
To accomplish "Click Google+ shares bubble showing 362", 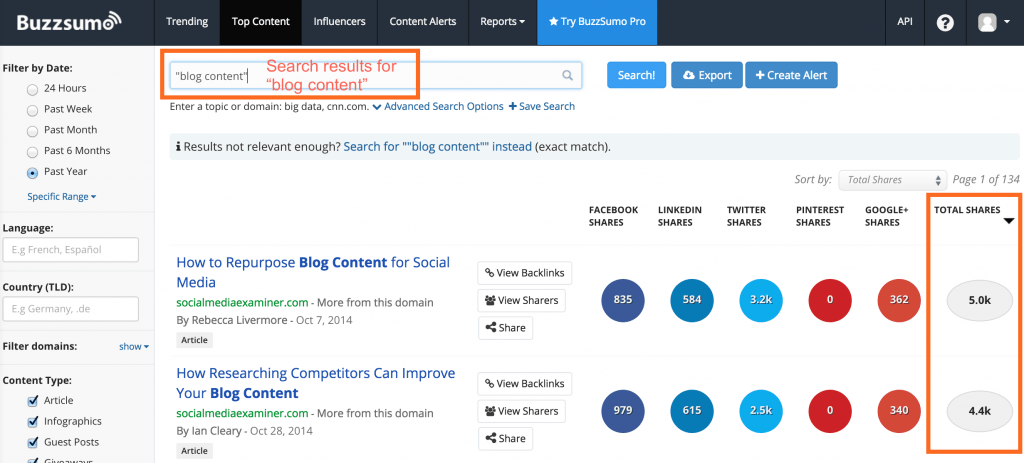I will pos(899,300).
